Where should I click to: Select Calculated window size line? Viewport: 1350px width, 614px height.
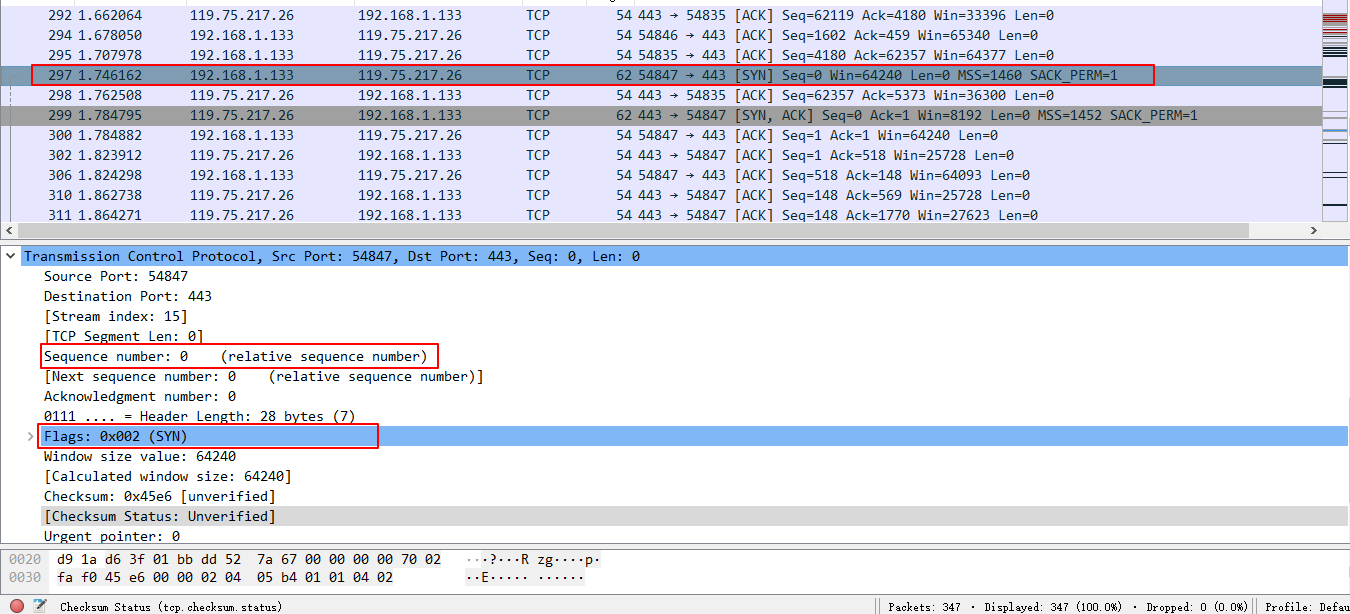tap(168, 476)
